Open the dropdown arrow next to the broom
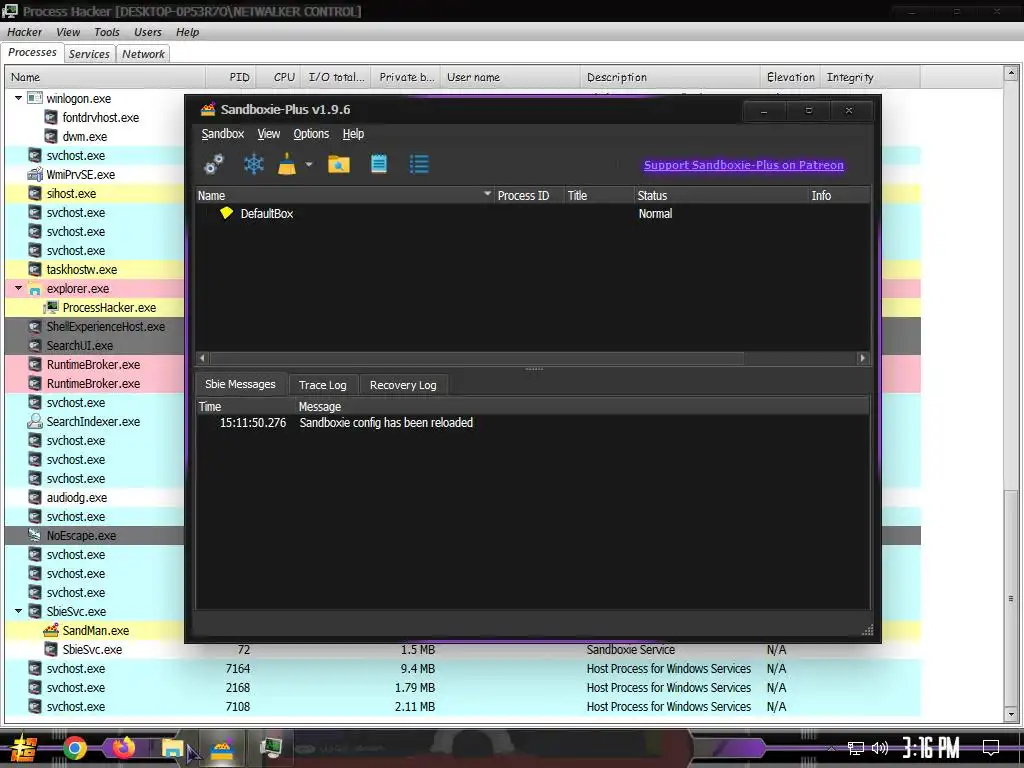This screenshot has height=768, width=1024. [309, 164]
